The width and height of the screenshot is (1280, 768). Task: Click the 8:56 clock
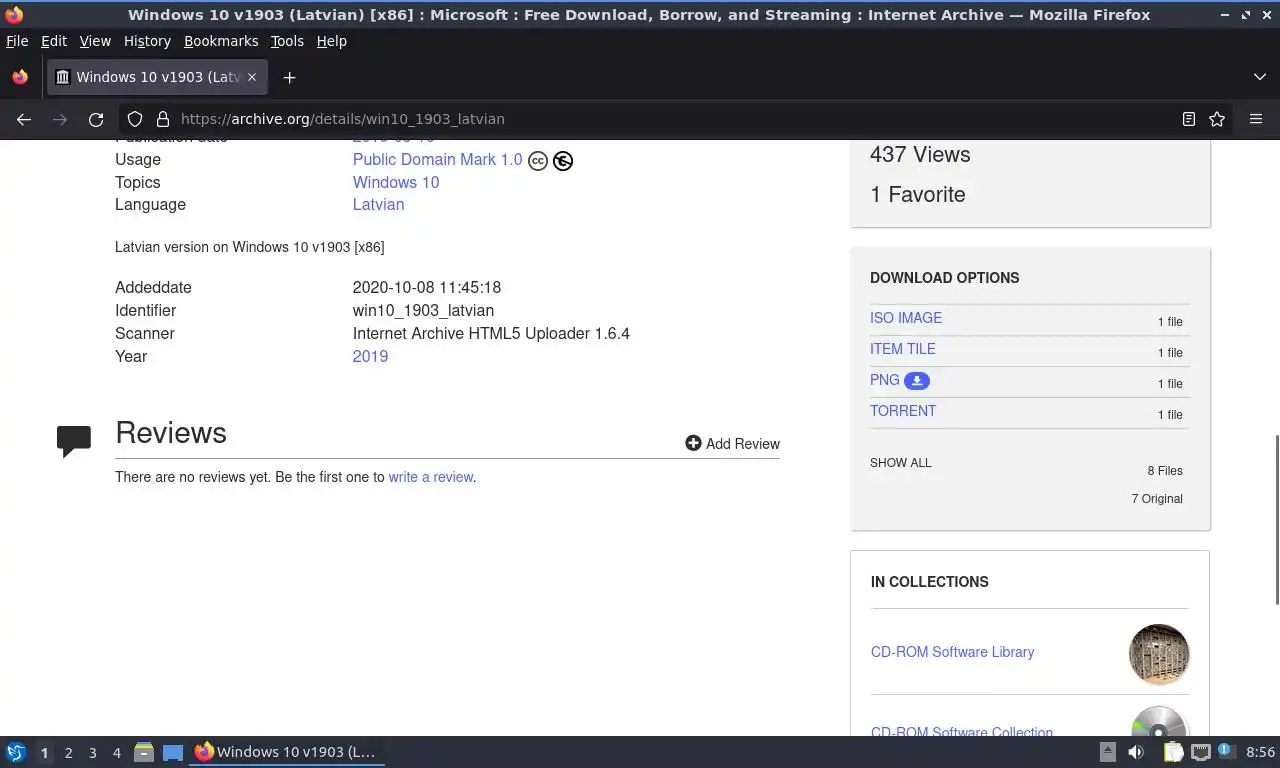pos(1260,752)
